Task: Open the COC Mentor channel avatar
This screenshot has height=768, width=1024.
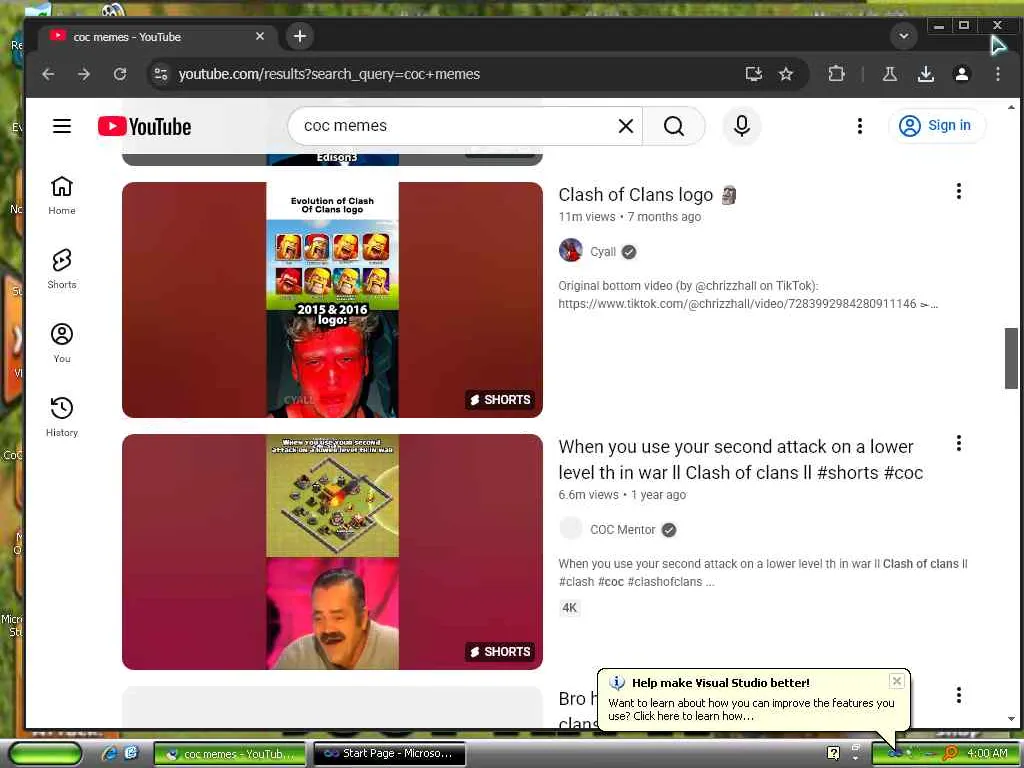Action: pos(571,528)
